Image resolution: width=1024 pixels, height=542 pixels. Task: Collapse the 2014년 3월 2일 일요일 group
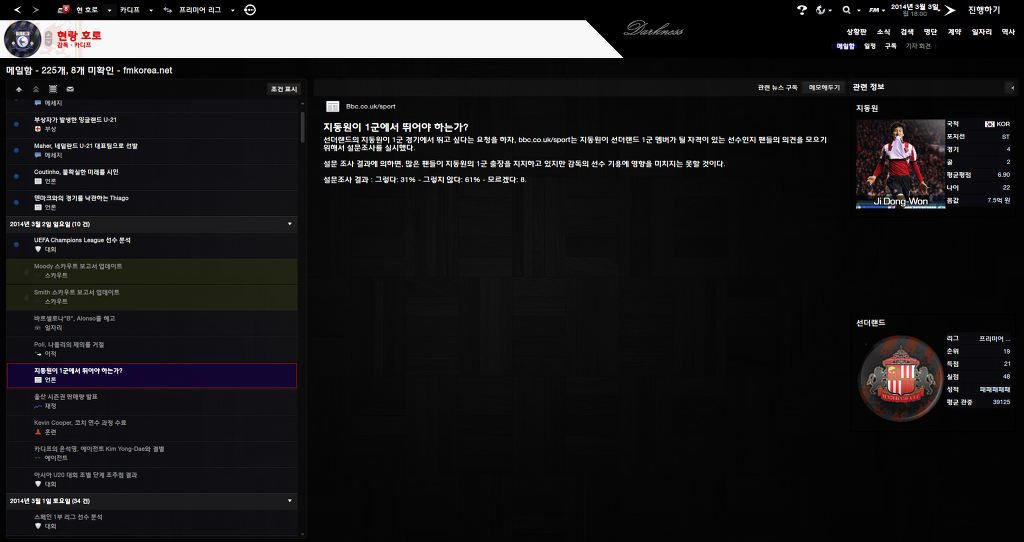(x=290, y=224)
